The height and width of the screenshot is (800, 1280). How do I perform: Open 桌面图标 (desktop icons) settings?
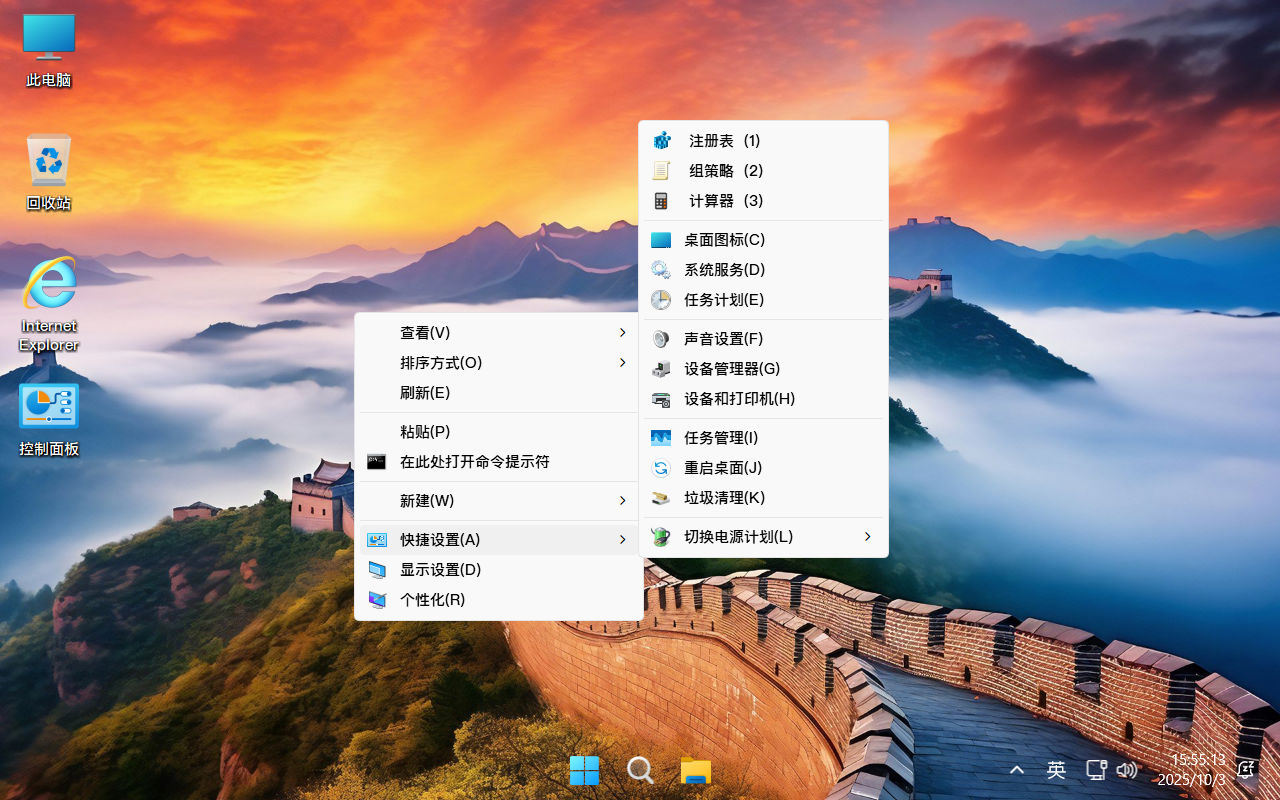(723, 239)
